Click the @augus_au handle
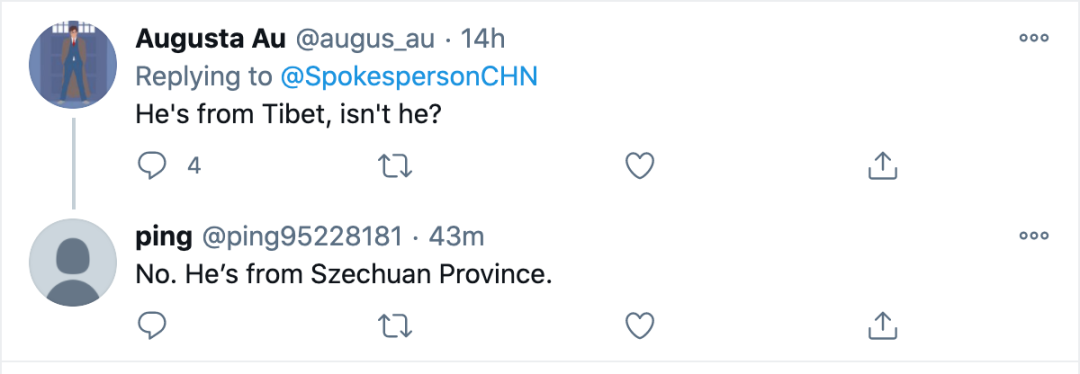The image size is (1080, 374). [x=365, y=40]
